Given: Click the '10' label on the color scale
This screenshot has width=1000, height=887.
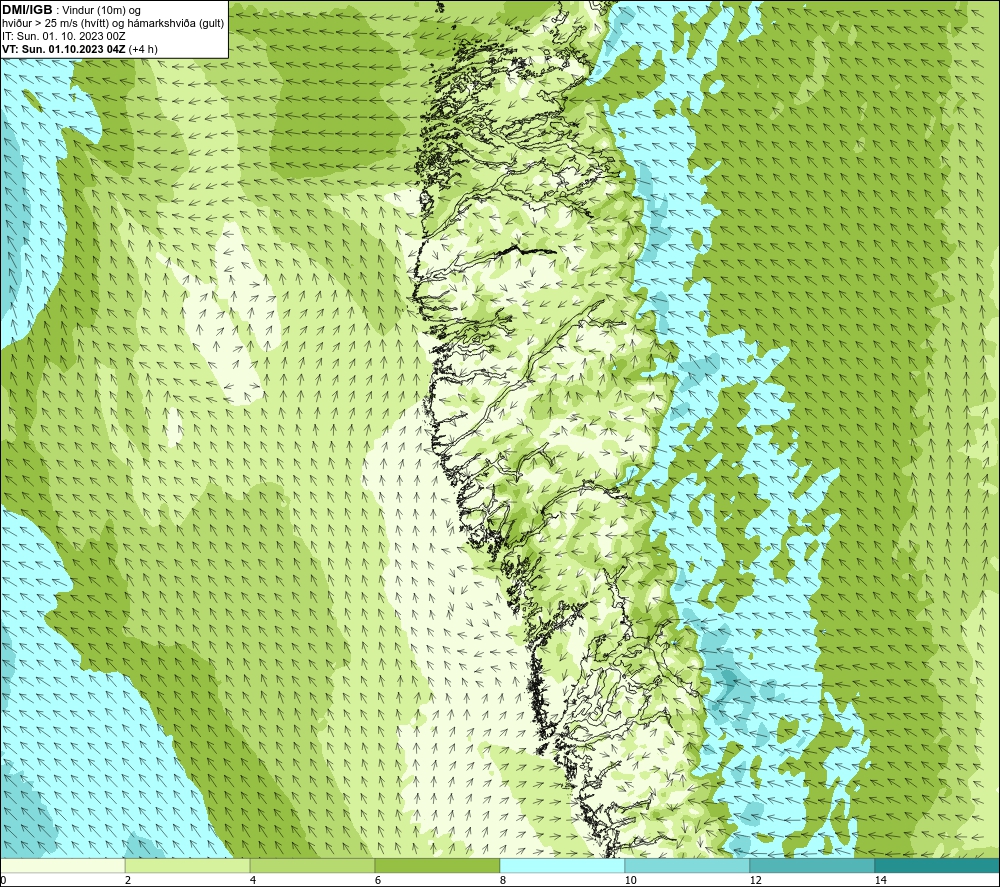Looking at the screenshot, I should click(630, 880).
